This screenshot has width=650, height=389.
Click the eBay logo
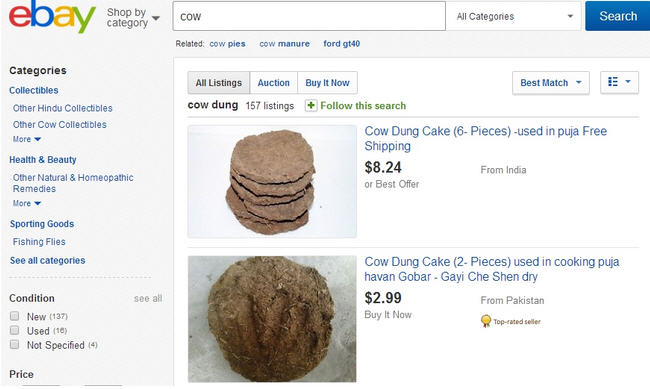(x=52, y=17)
